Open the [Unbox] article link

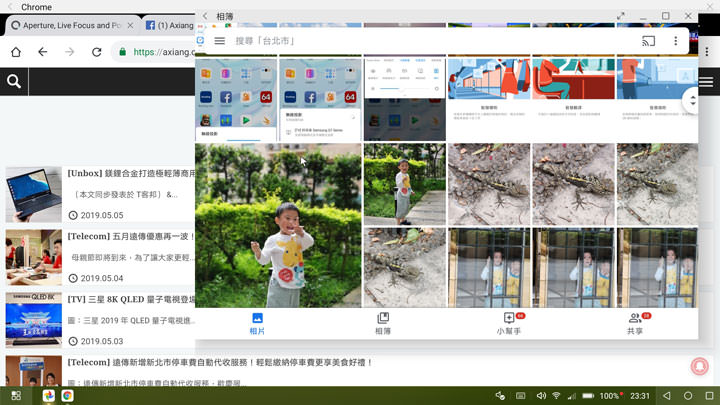[130, 173]
